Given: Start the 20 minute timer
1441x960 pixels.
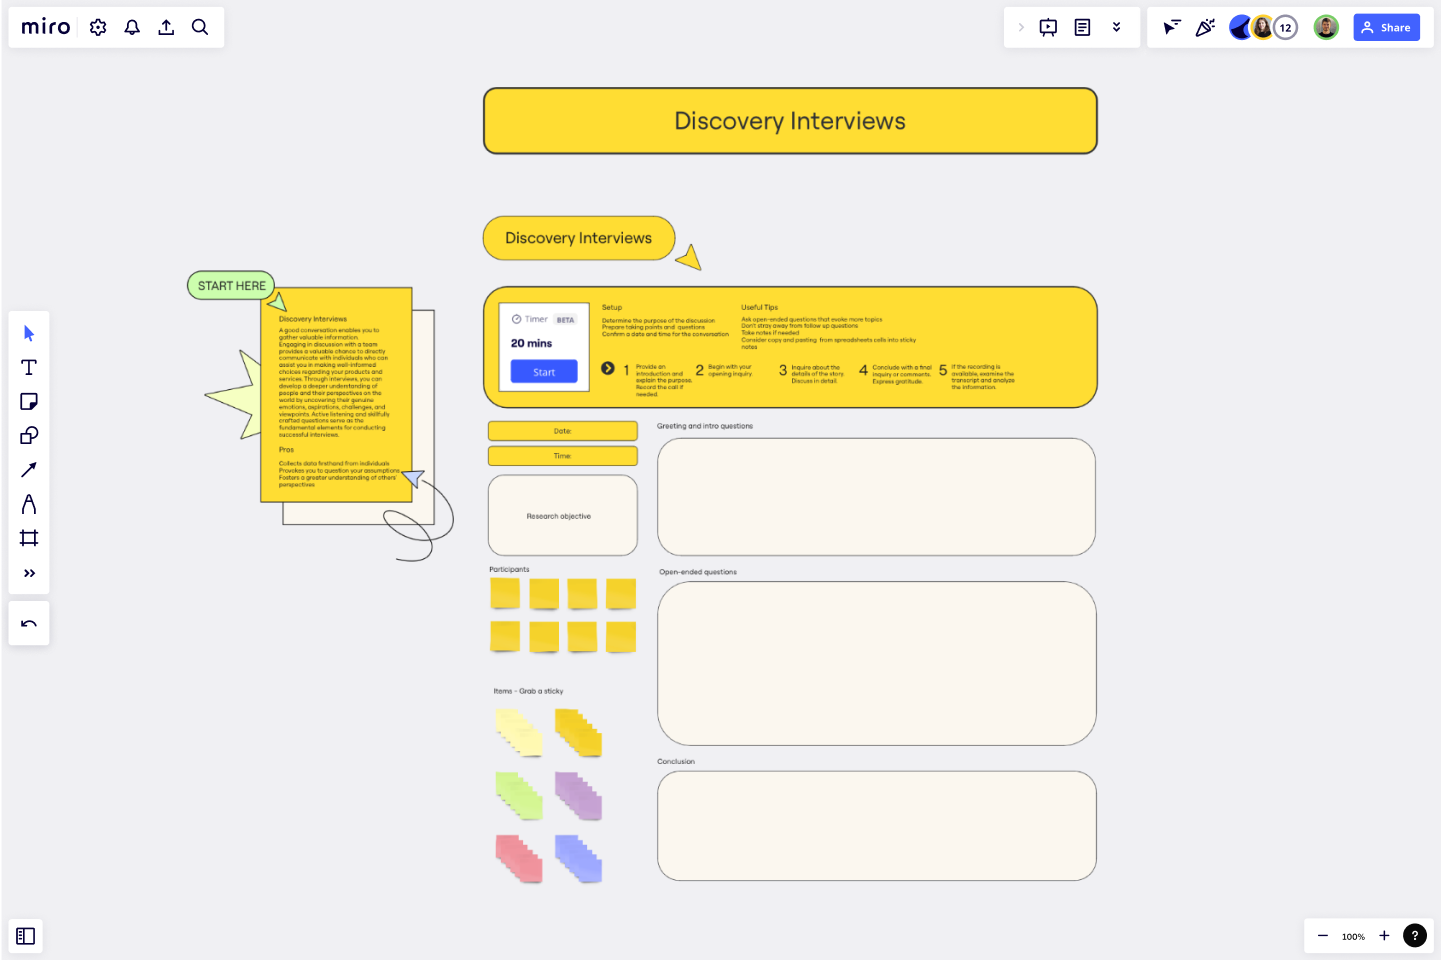Looking at the screenshot, I should (x=543, y=371).
